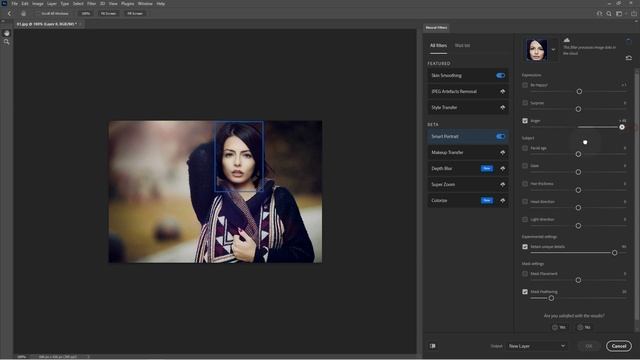
Task: Switch to the All filters tab
Action: click(438, 46)
